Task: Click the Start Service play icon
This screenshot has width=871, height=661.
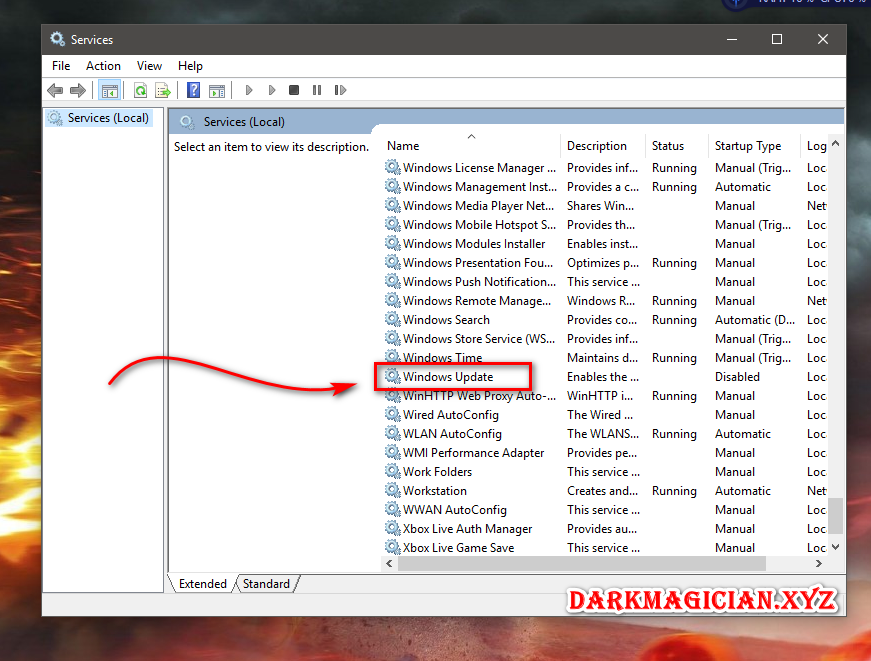Action: (x=249, y=90)
